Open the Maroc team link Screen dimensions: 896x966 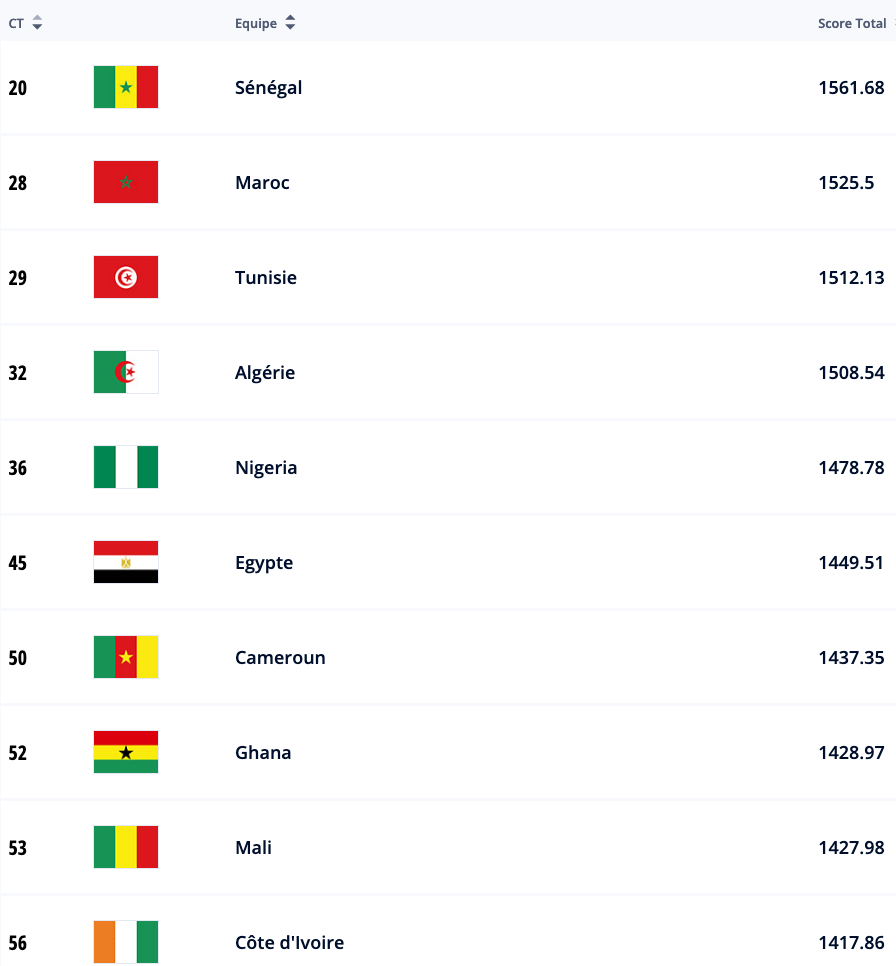[x=262, y=182]
